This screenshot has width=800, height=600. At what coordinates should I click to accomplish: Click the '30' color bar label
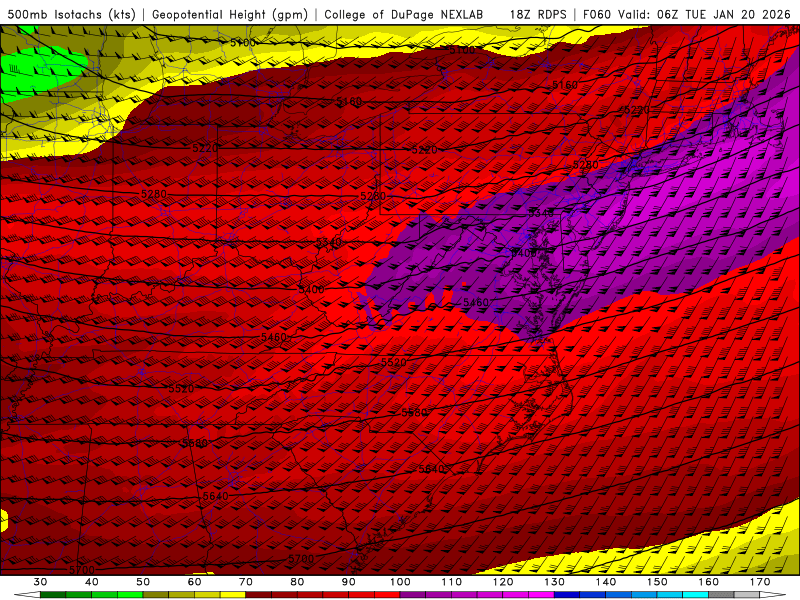[x=40, y=582]
